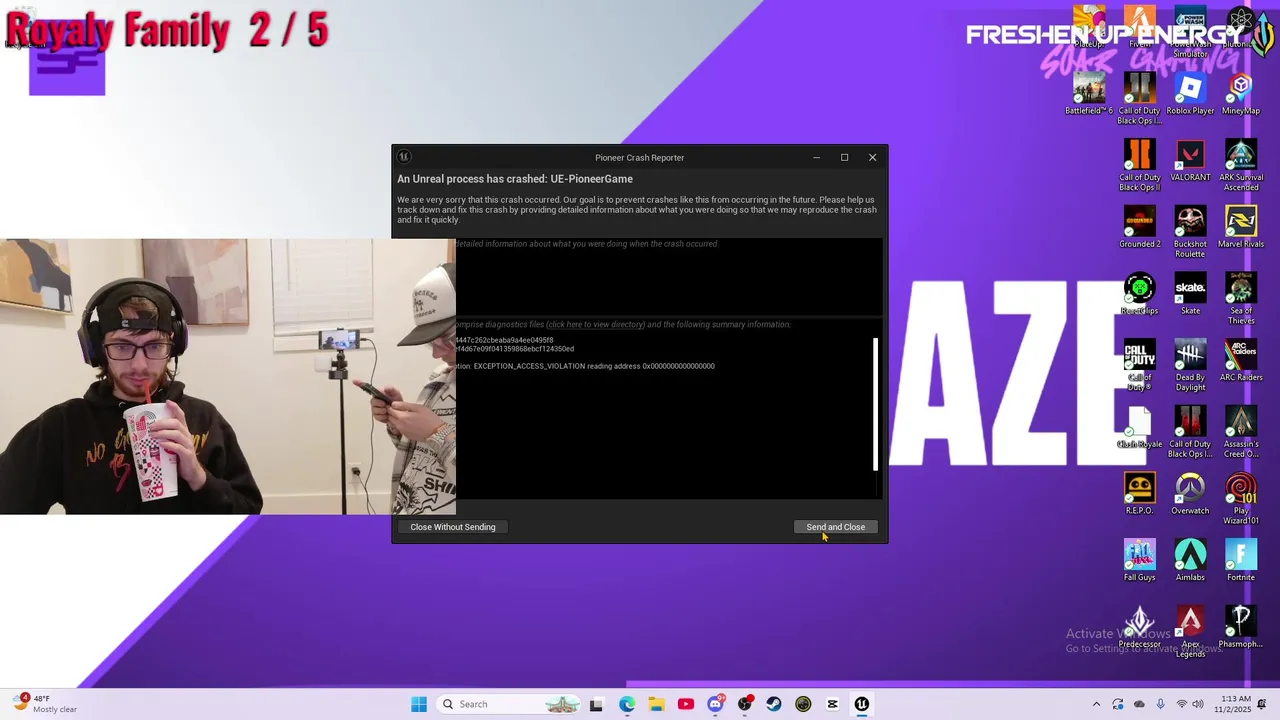Maximize the Pioneer Crash Reporter window
Image resolution: width=1280 pixels, height=720 pixels.
pyautogui.click(x=844, y=157)
